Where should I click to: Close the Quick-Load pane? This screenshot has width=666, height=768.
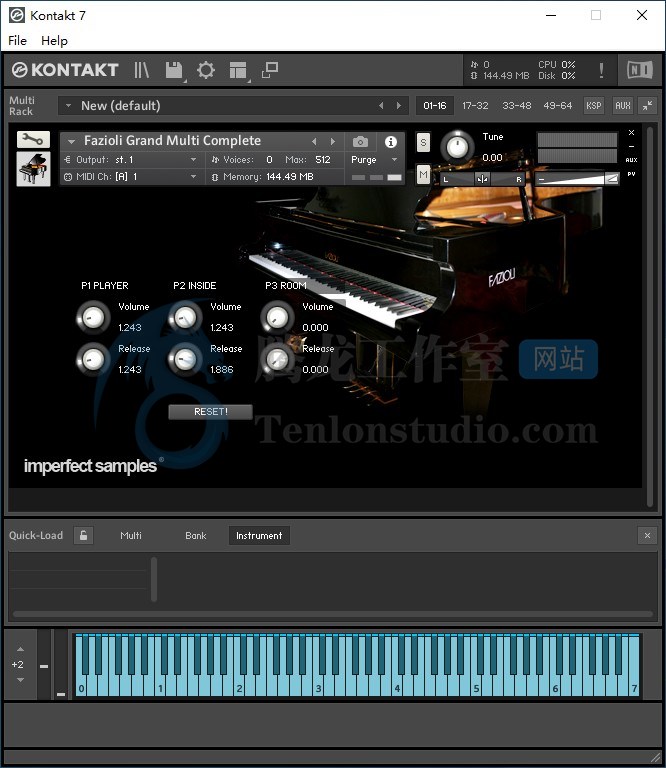[x=647, y=535]
